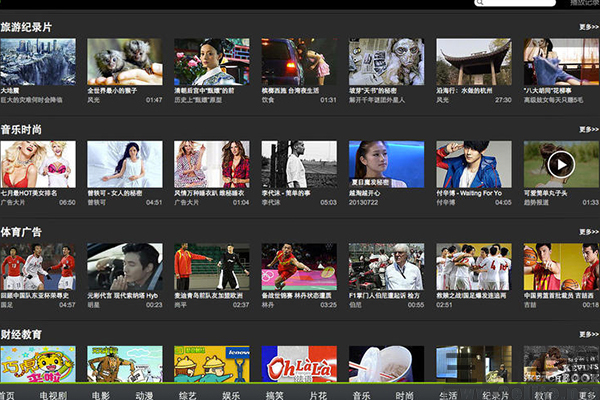This screenshot has width=600, height=400.
Task: Open the Lenovo cartoon thumbnail
Action: click(212, 364)
